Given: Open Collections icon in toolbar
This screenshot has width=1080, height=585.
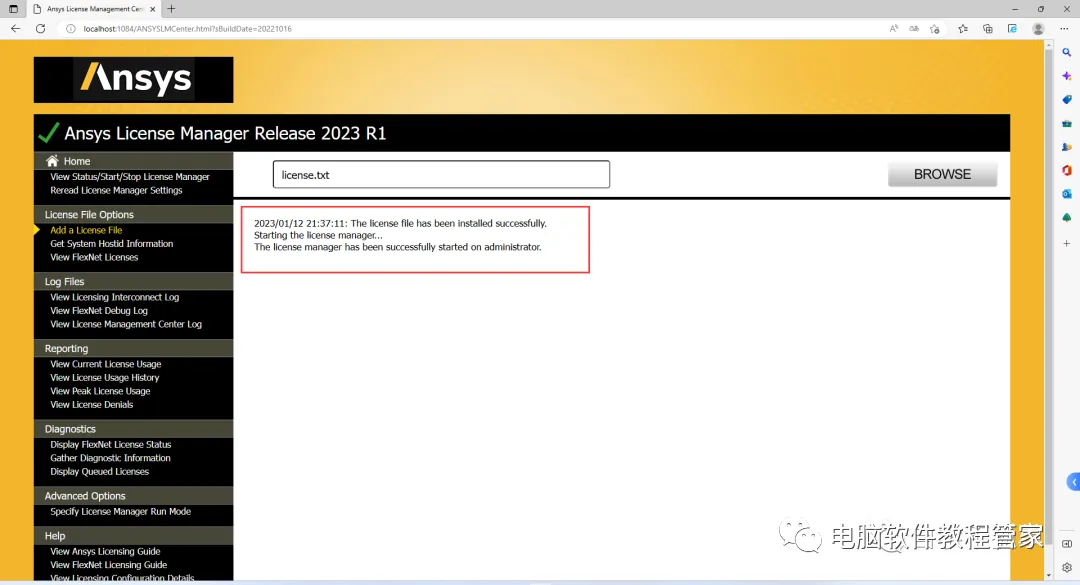Looking at the screenshot, I should [x=988, y=29].
